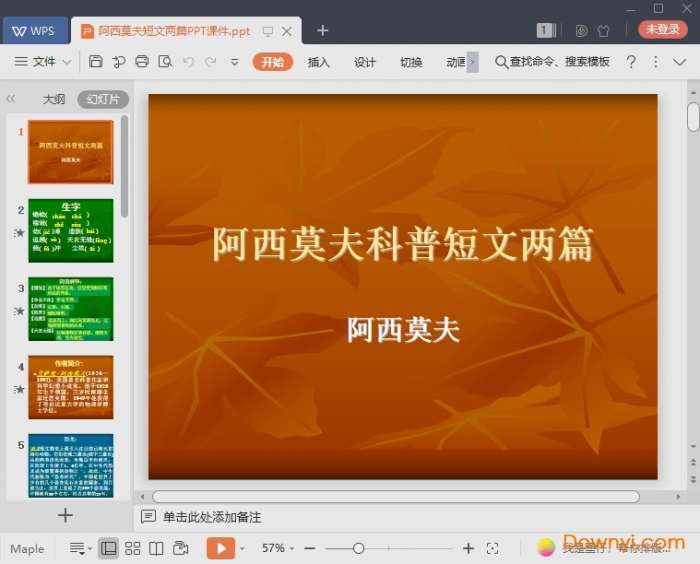
Task: Click the undo arrow
Action: 188,62
